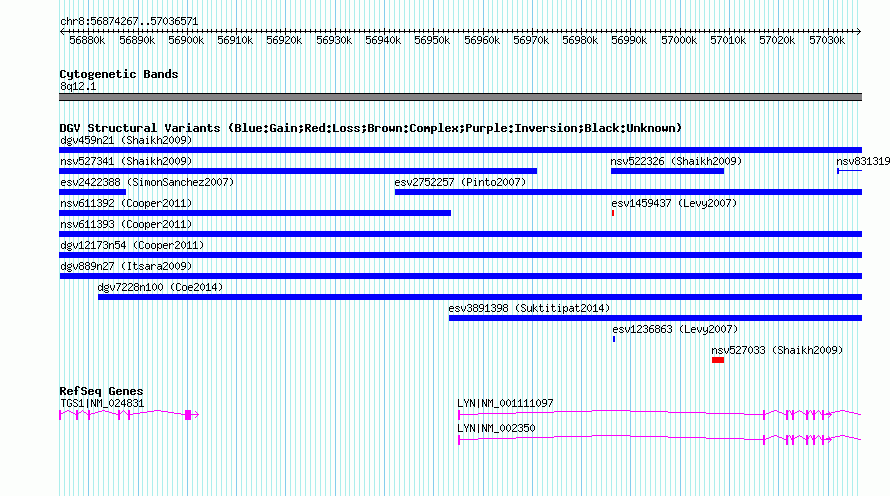Select dgv12173n54 (Cooper2011) variant label
The height and width of the screenshot is (496, 890).
(x=132, y=245)
